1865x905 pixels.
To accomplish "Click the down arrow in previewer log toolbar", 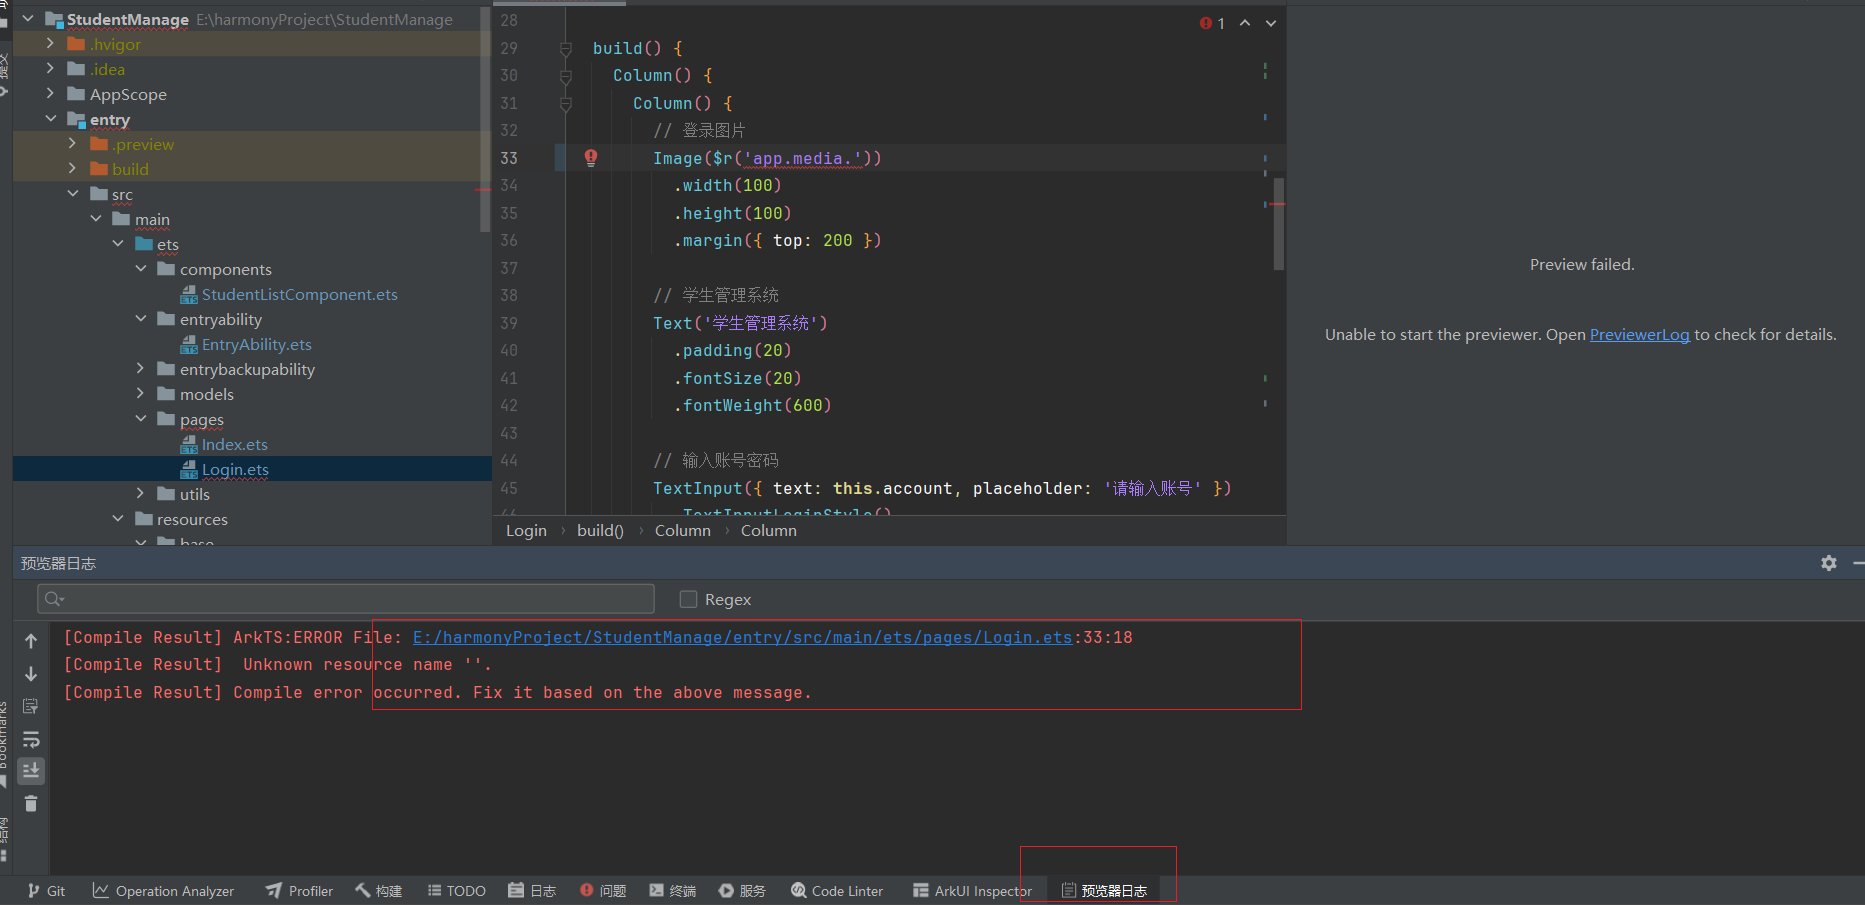I will [31, 674].
